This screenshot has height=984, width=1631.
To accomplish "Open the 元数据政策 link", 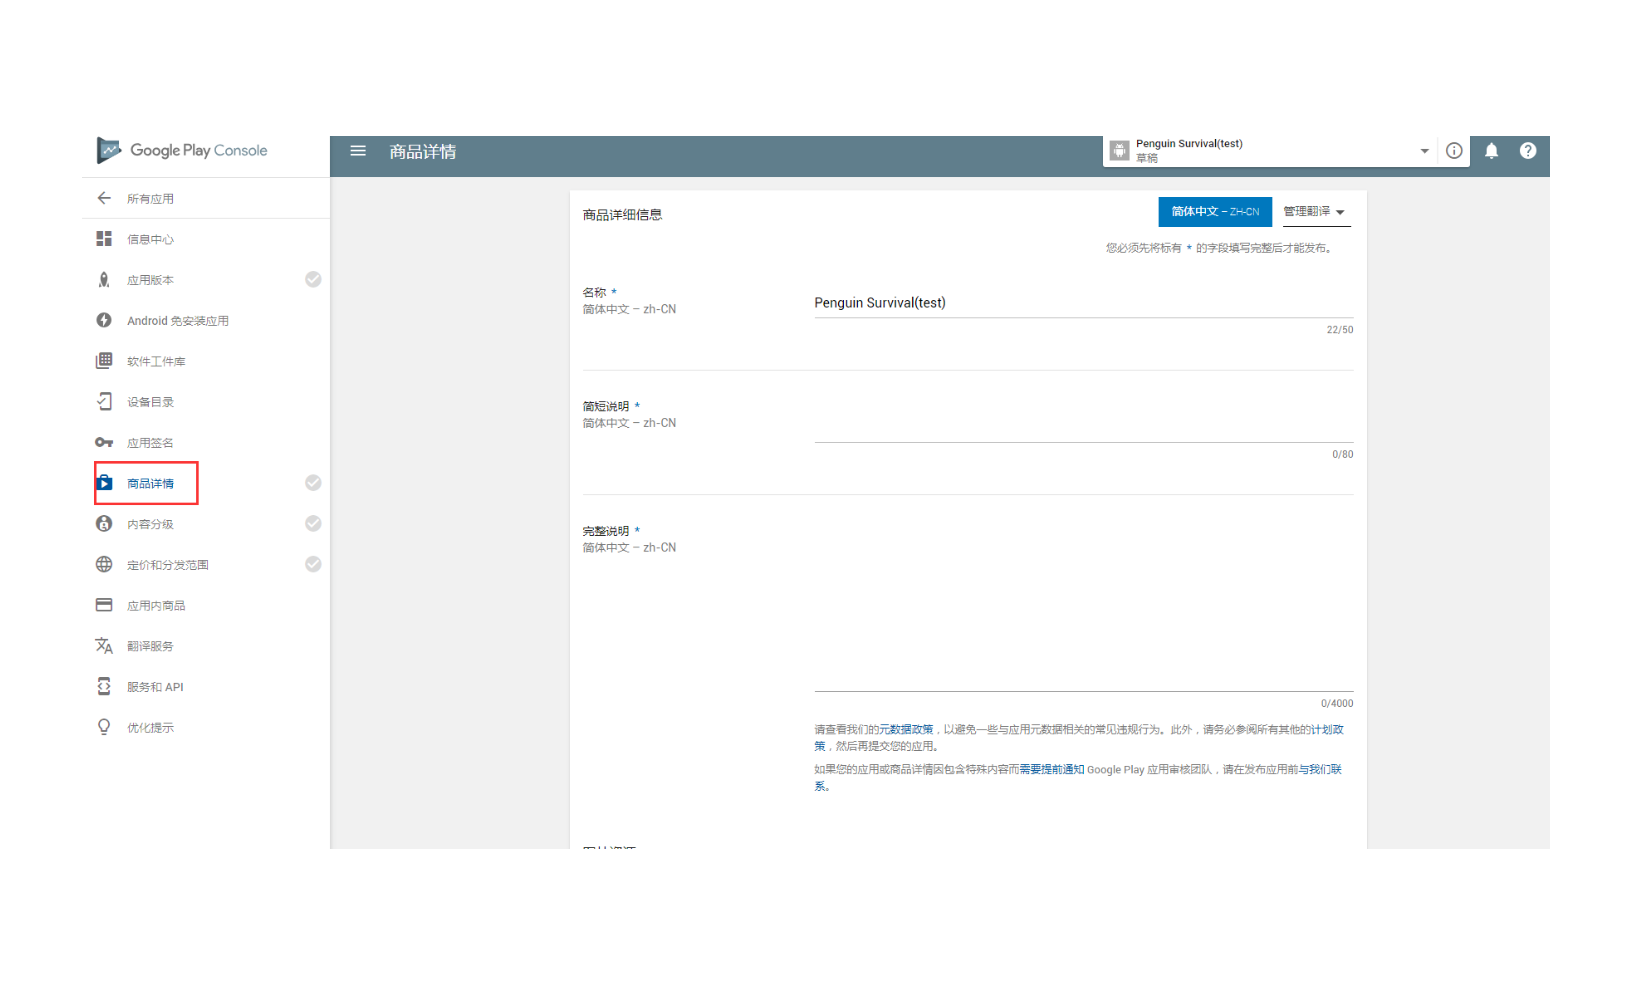I will tap(906, 730).
